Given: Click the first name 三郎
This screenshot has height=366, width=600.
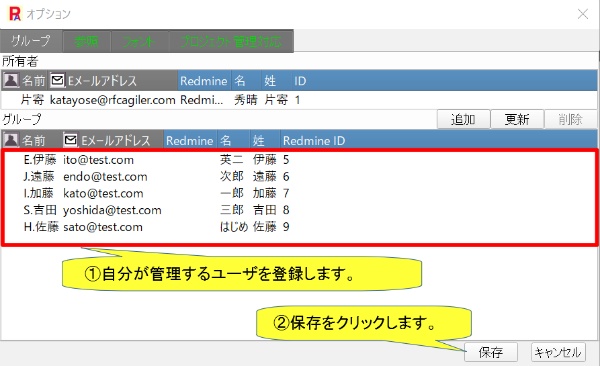Looking at the screenshot, I should tap(232, 210).
